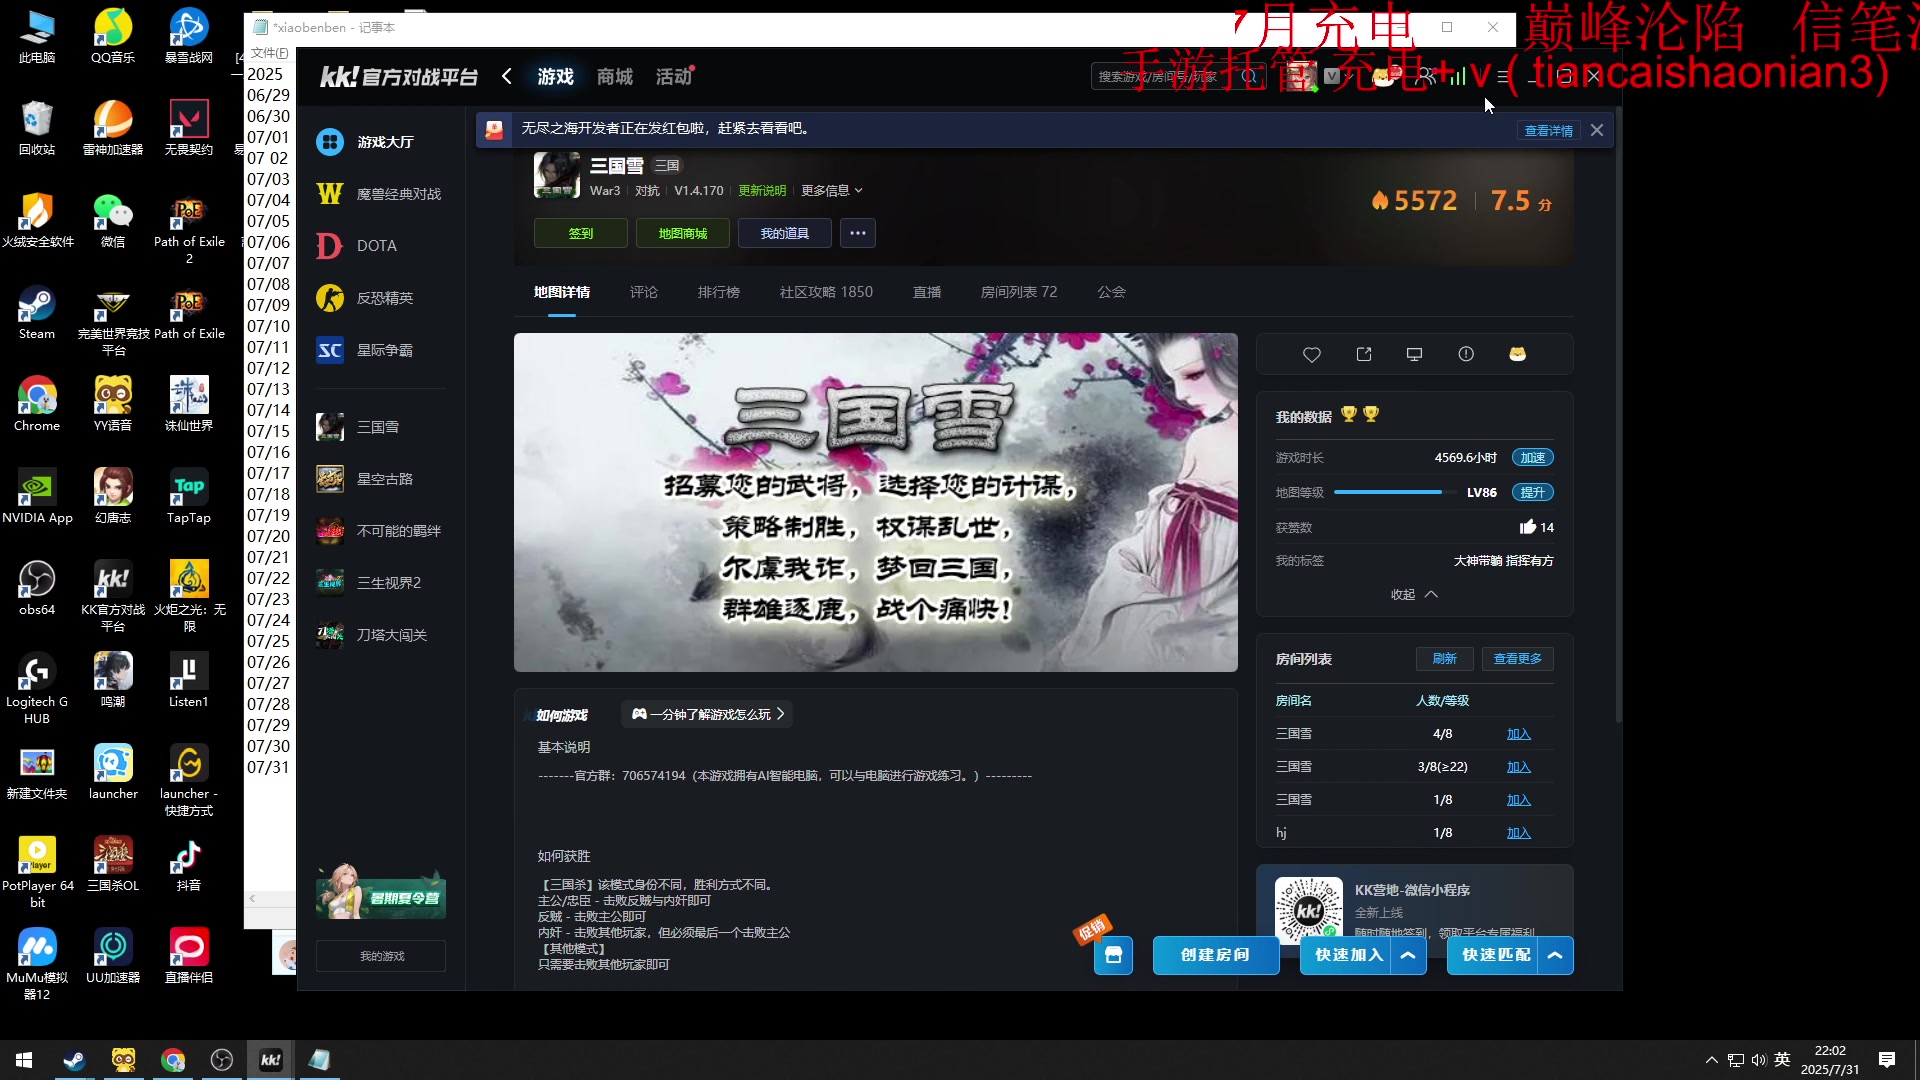The image size is (1920, 1080).
Task: Open 魔兽经典对战 in the sidebar
Action: (380, 194)
